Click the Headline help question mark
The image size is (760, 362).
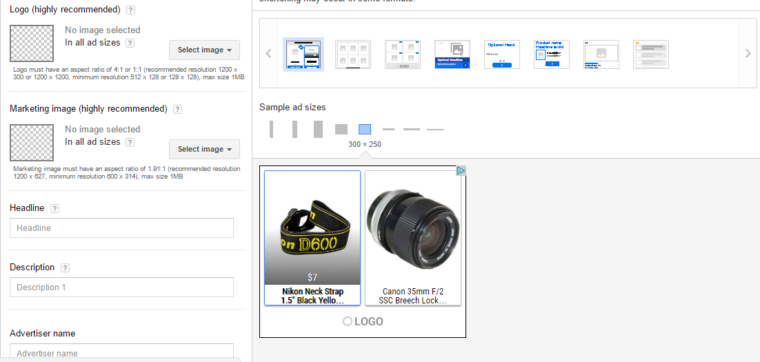pos(55,208)
